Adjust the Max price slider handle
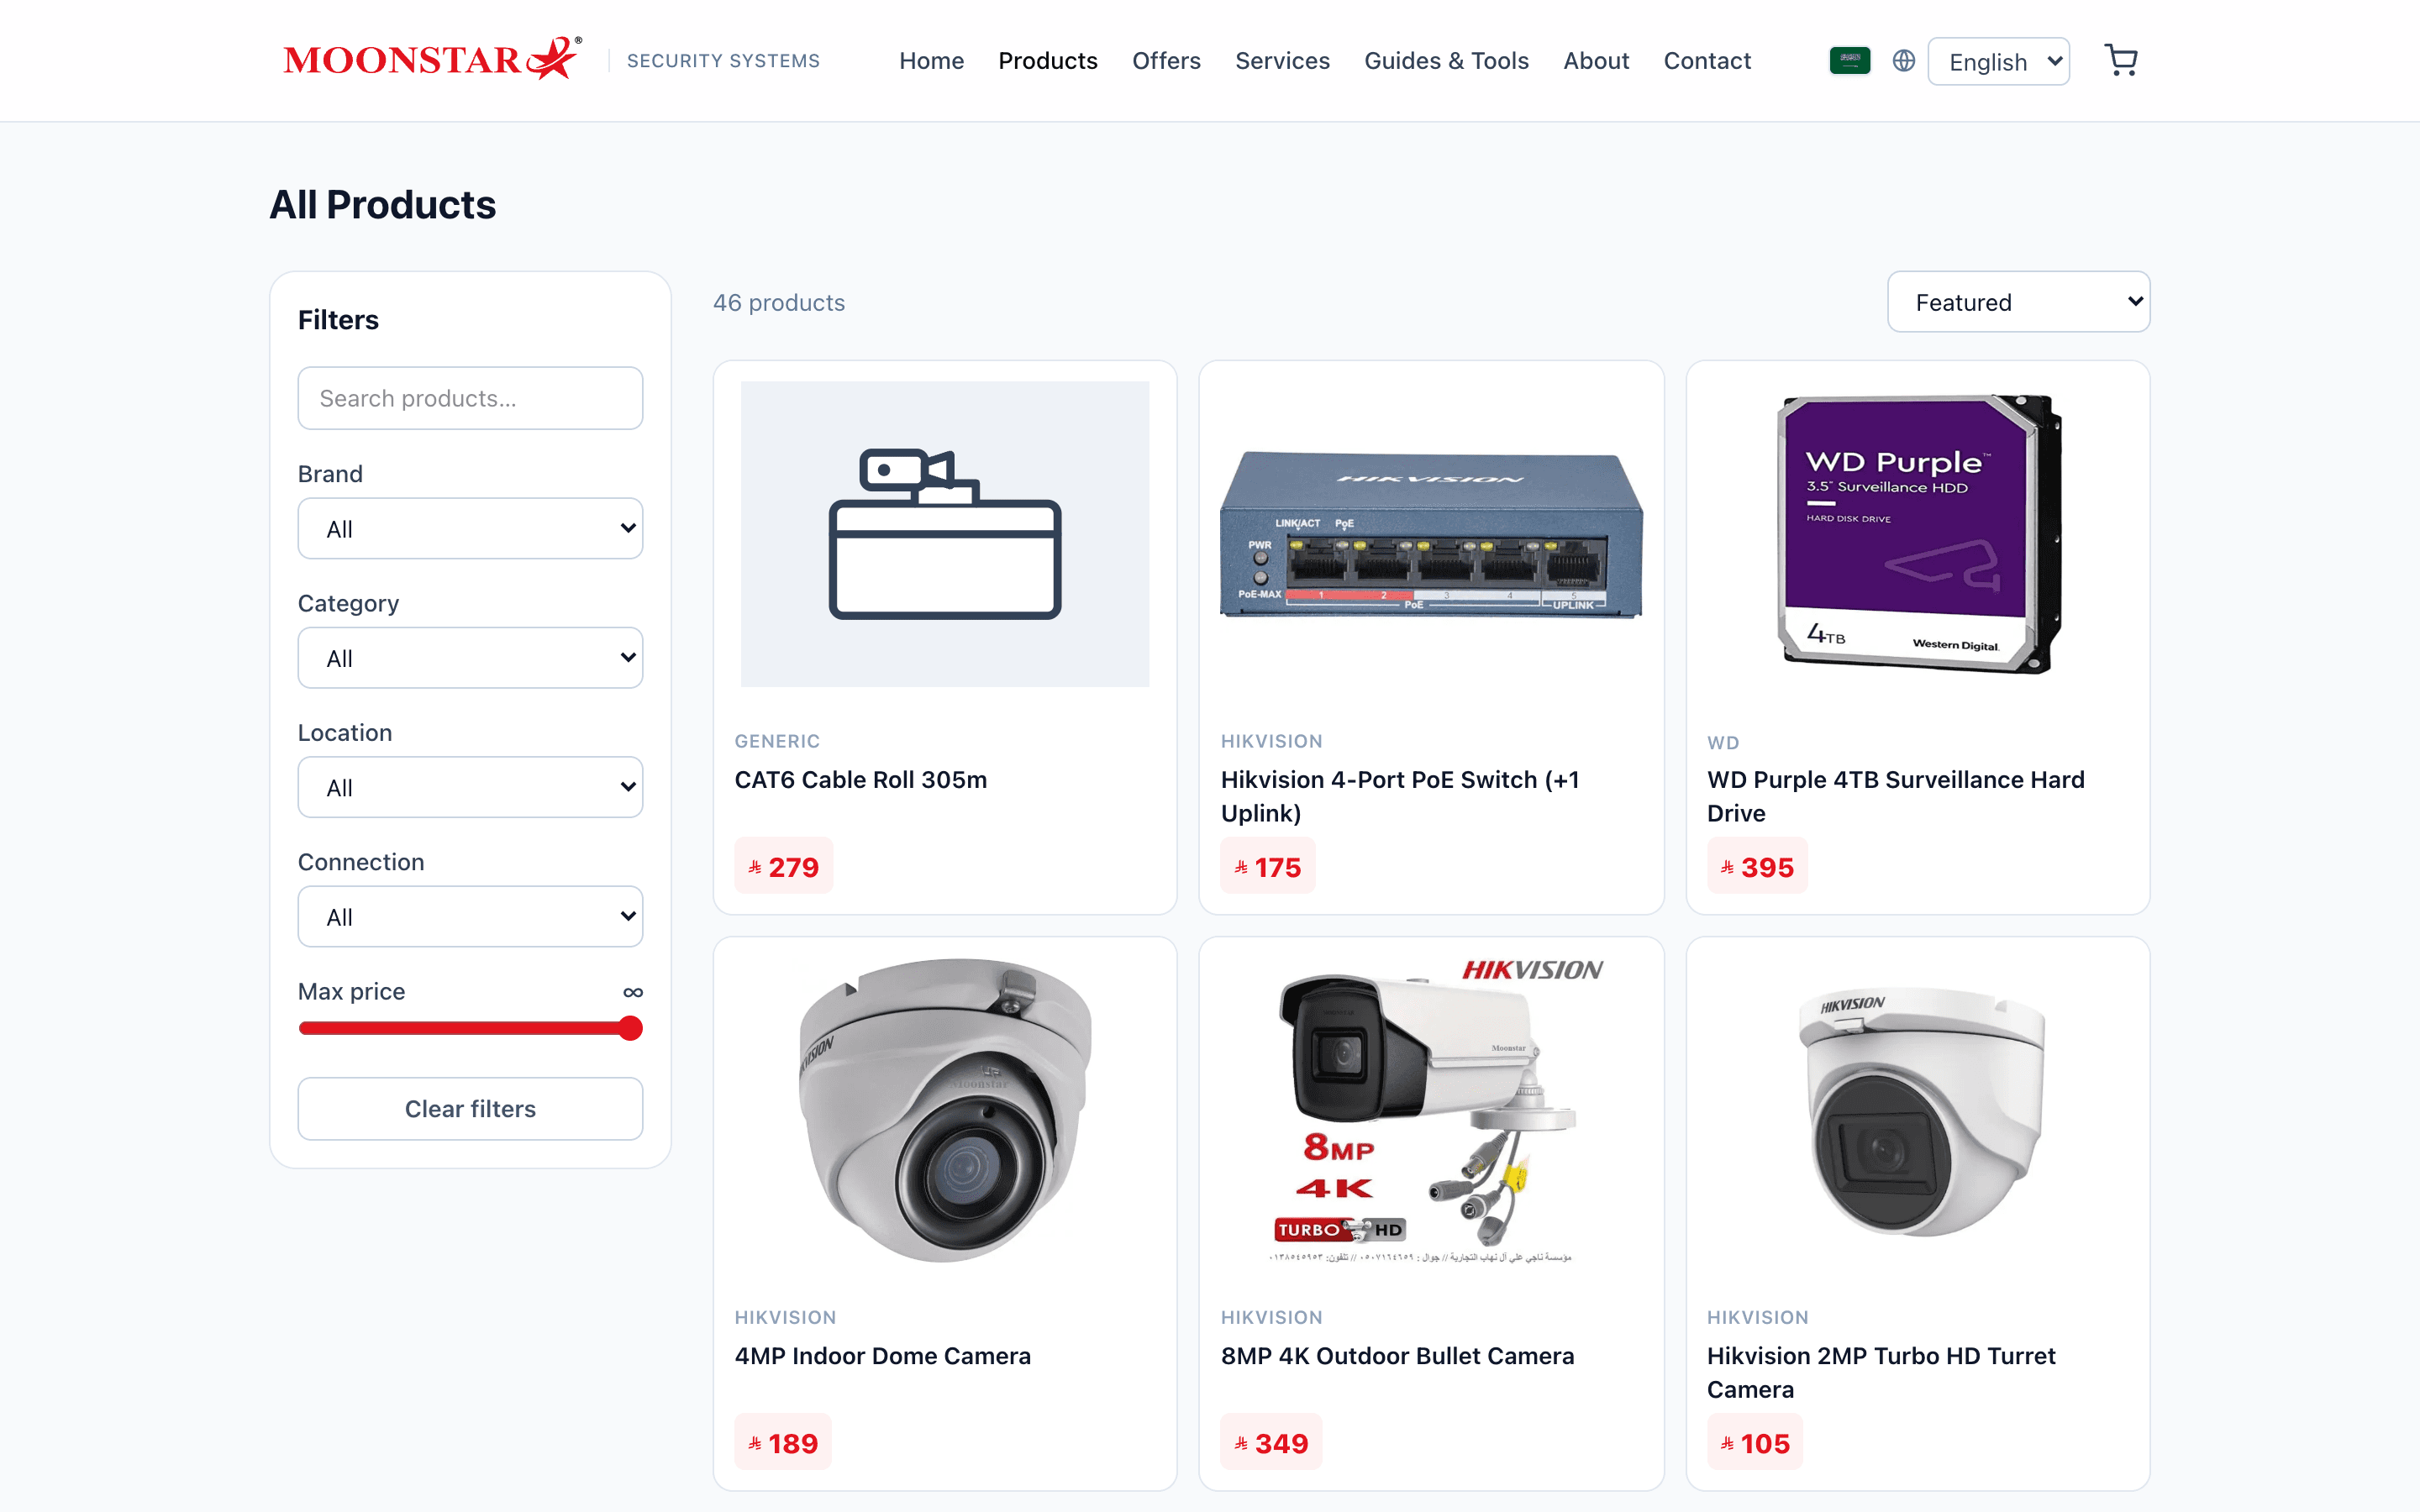Screen dimensions: 2420x1512 (x=630, y=1028)
